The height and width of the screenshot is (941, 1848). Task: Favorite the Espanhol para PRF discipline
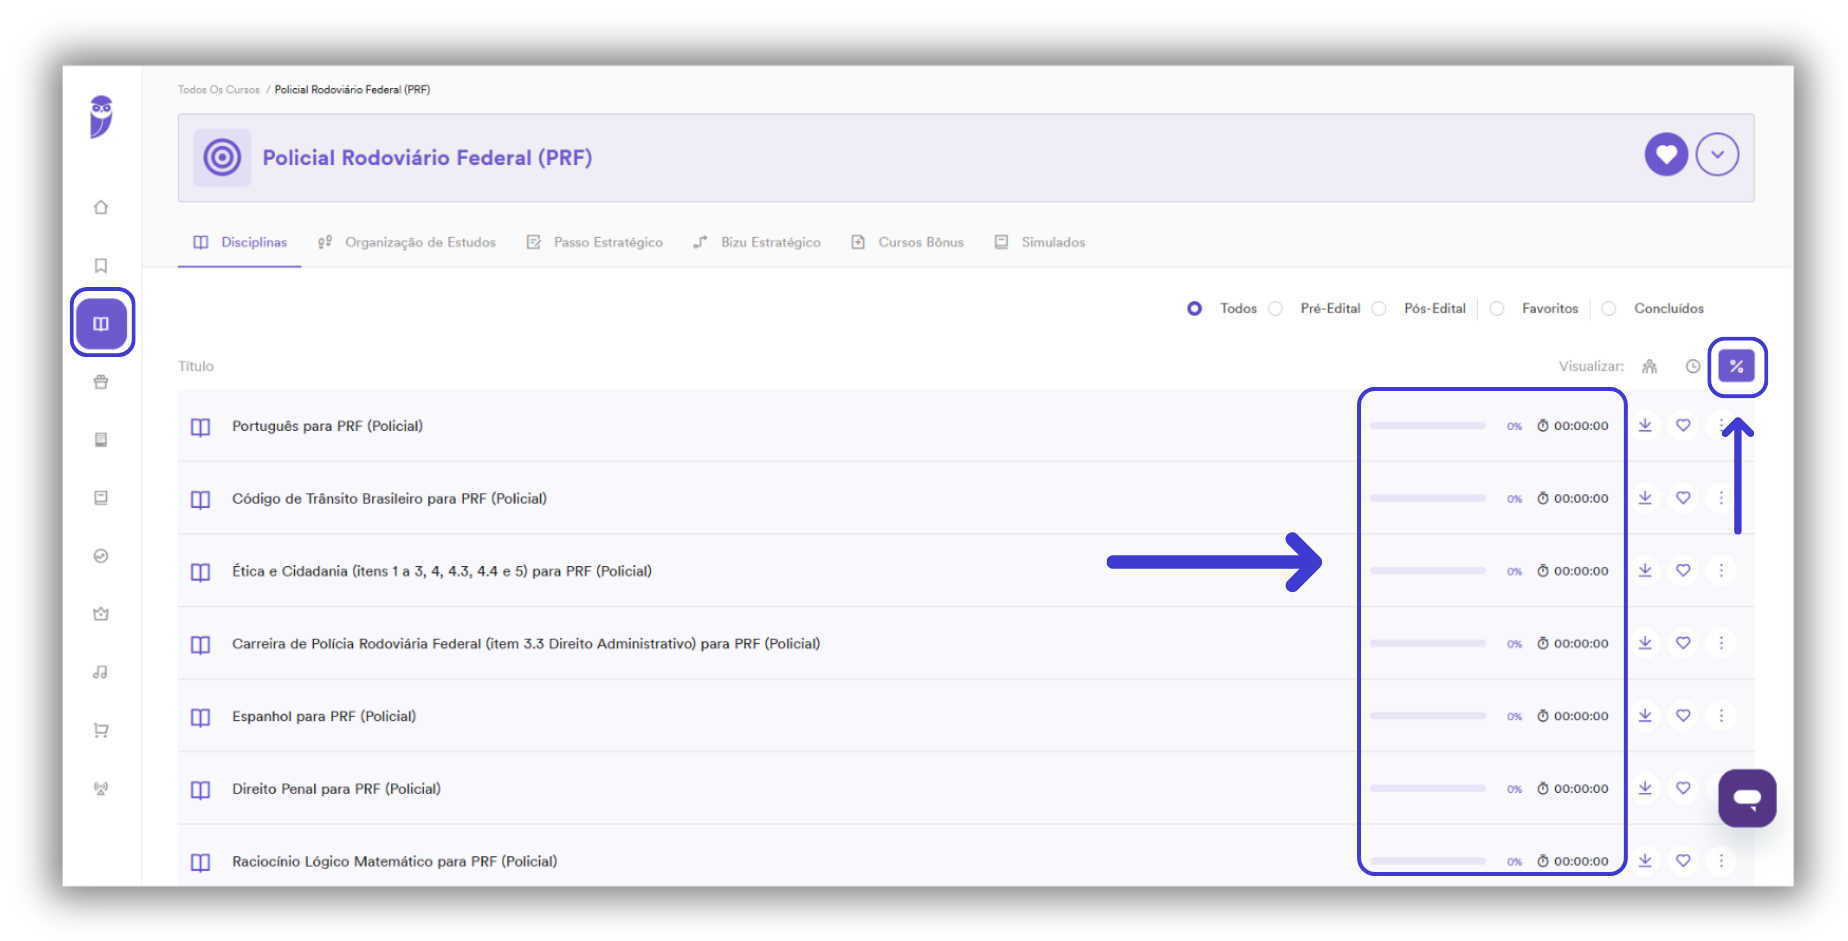click(x=1683, y=715)
